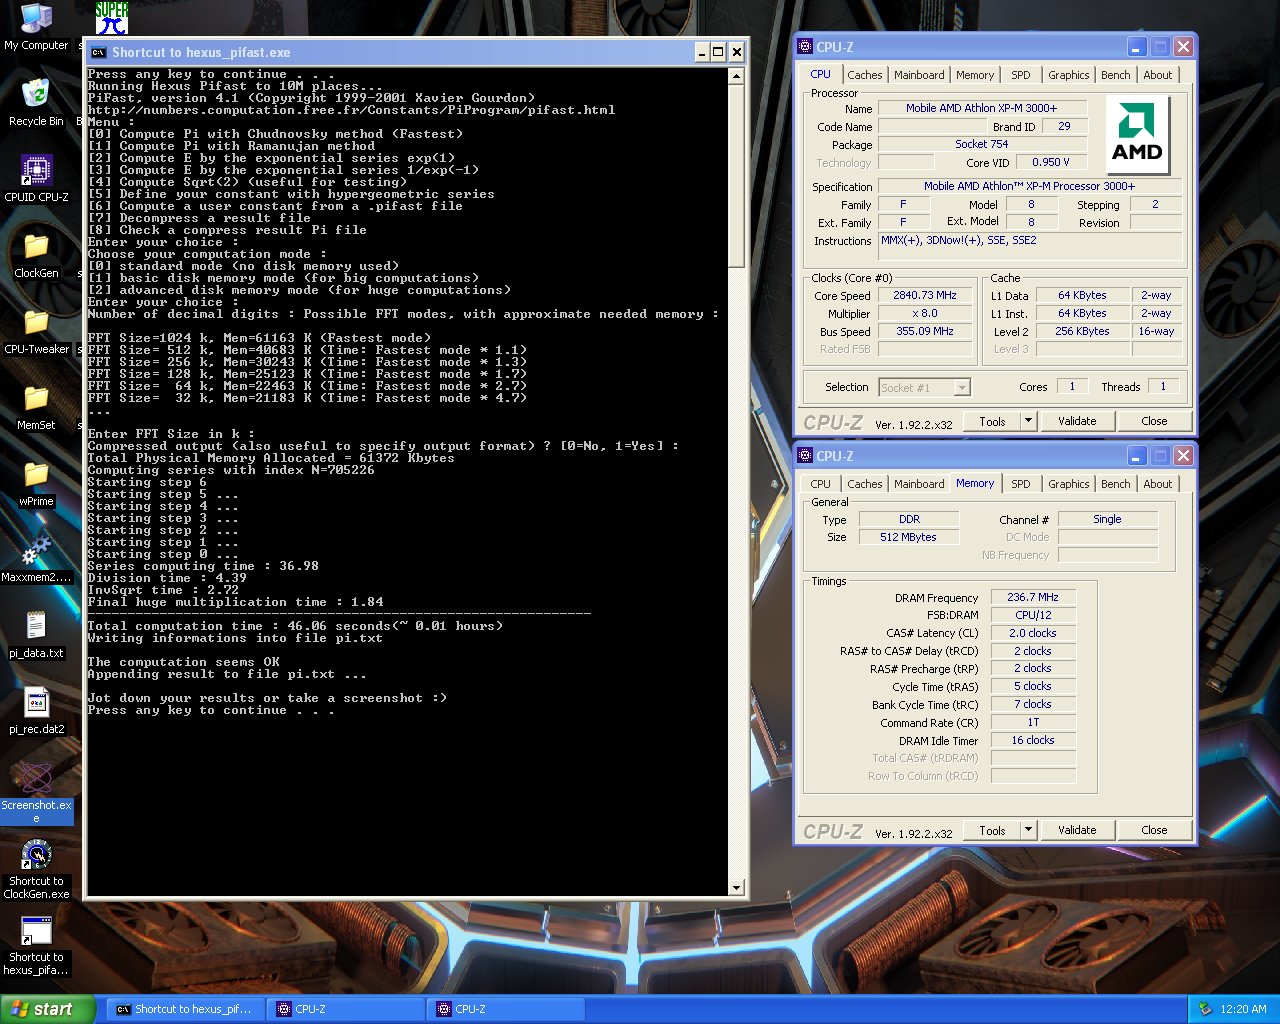Click the AMD logo in CPU-Z
Screen dimensions: 1280x1024
point(1138,136)
